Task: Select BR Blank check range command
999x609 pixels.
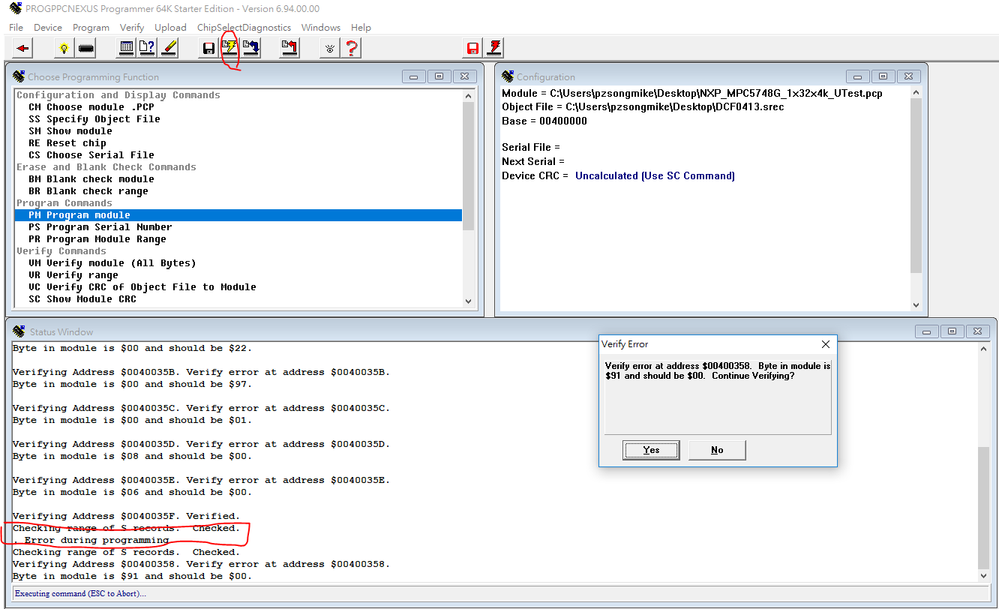Action: tap(88, 191)
